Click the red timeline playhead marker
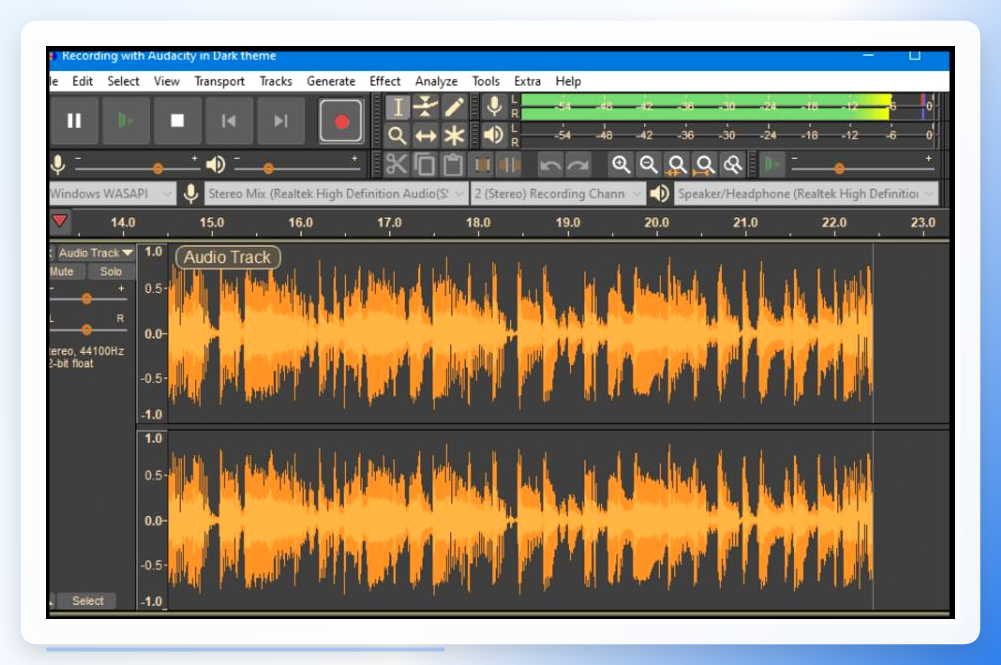This screenshot has height=665, width=1001. [x=60, y=221]
